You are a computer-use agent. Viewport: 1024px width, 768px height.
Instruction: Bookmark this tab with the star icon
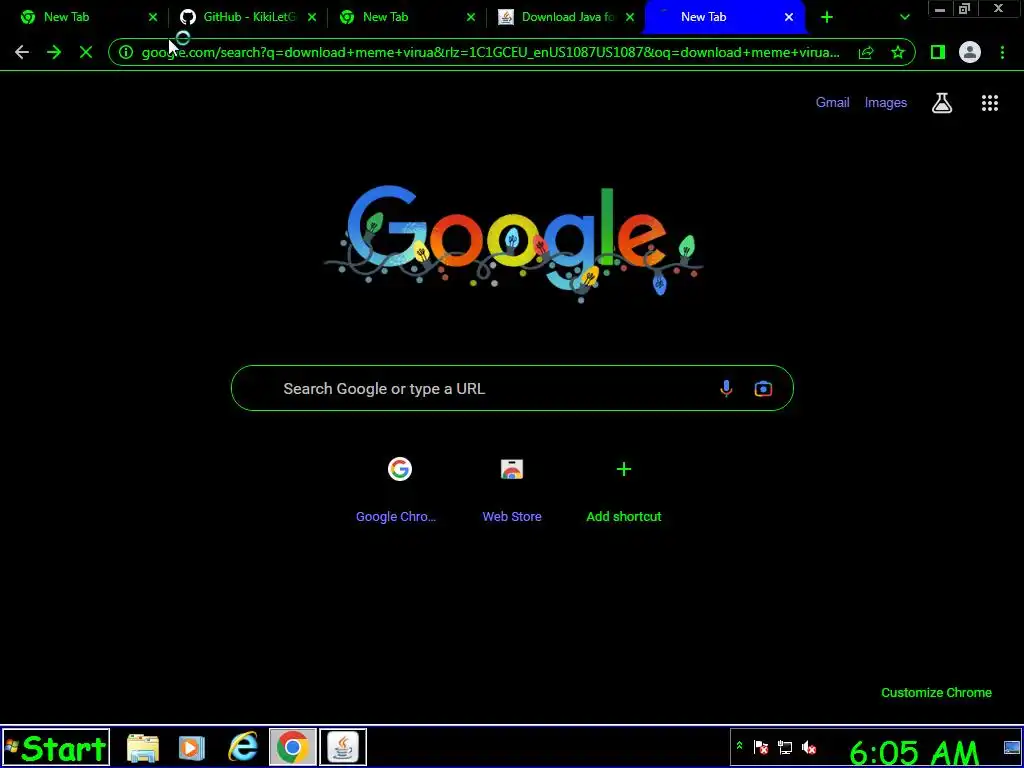point(898,52)
